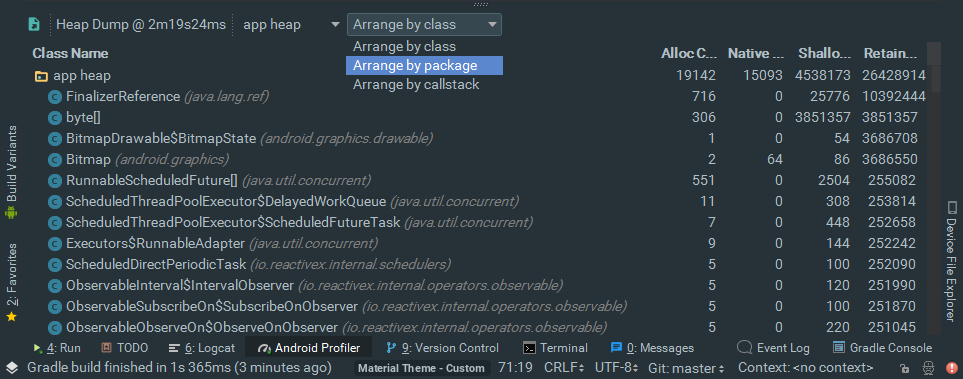Collapse the Arrange by class combo box

(424, 25)
